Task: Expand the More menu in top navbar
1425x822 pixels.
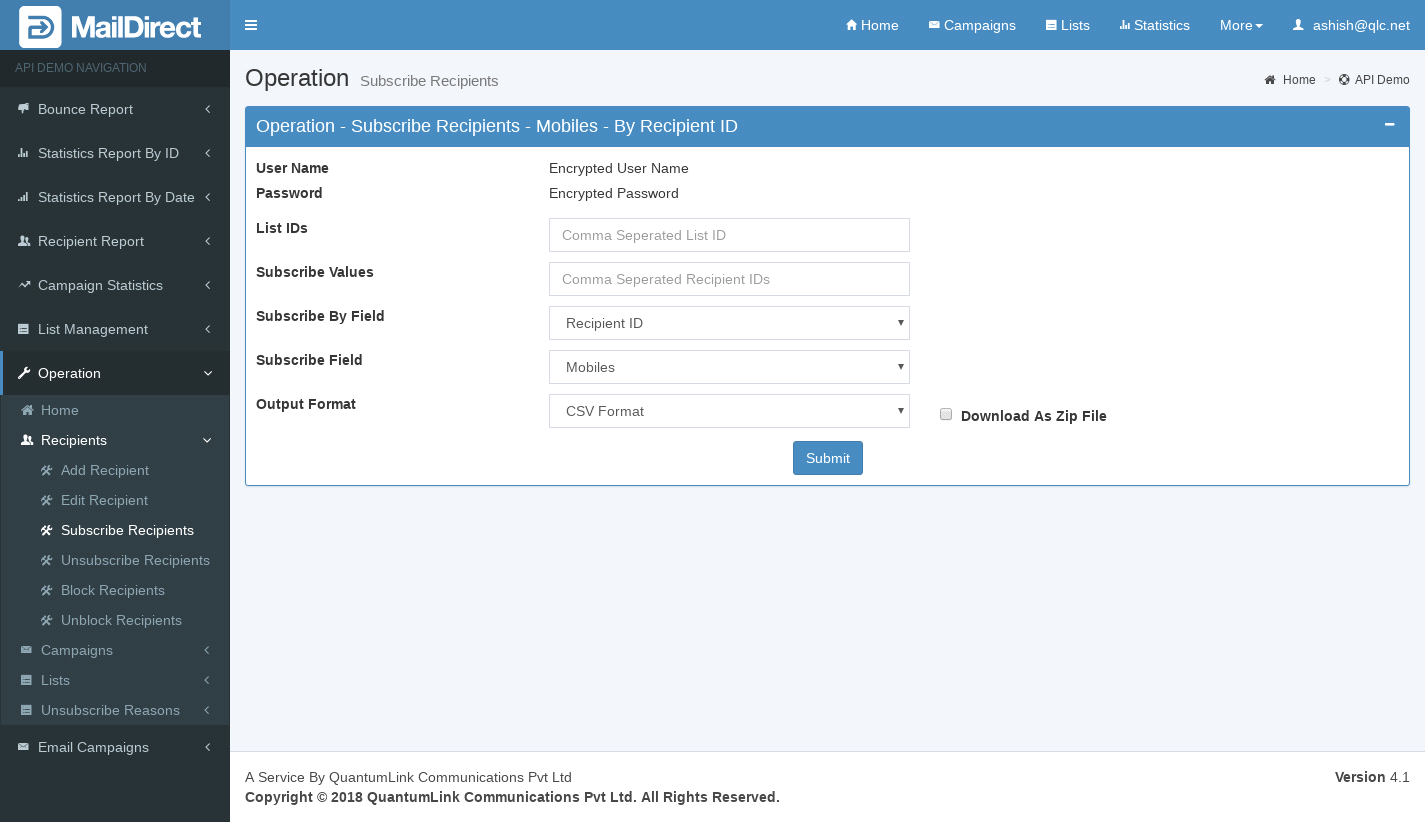Action: click(x=1241, y=25)
